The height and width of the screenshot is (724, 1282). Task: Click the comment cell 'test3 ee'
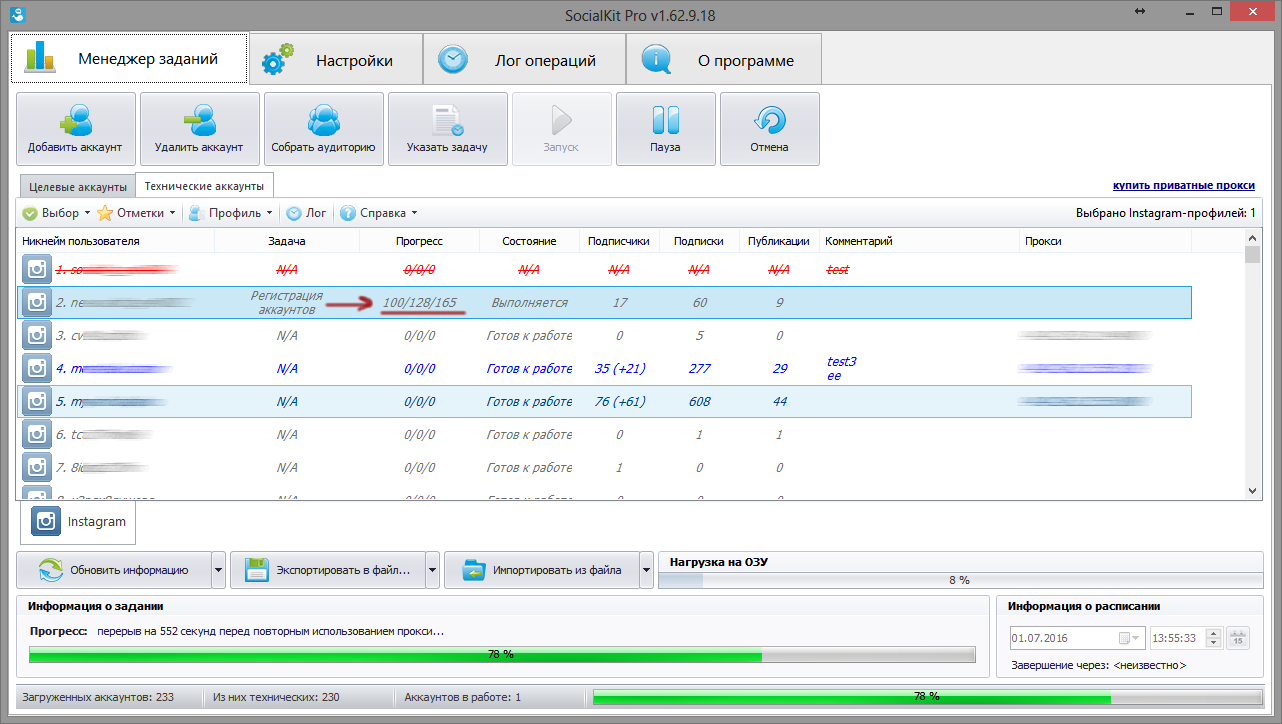point(841,368)
